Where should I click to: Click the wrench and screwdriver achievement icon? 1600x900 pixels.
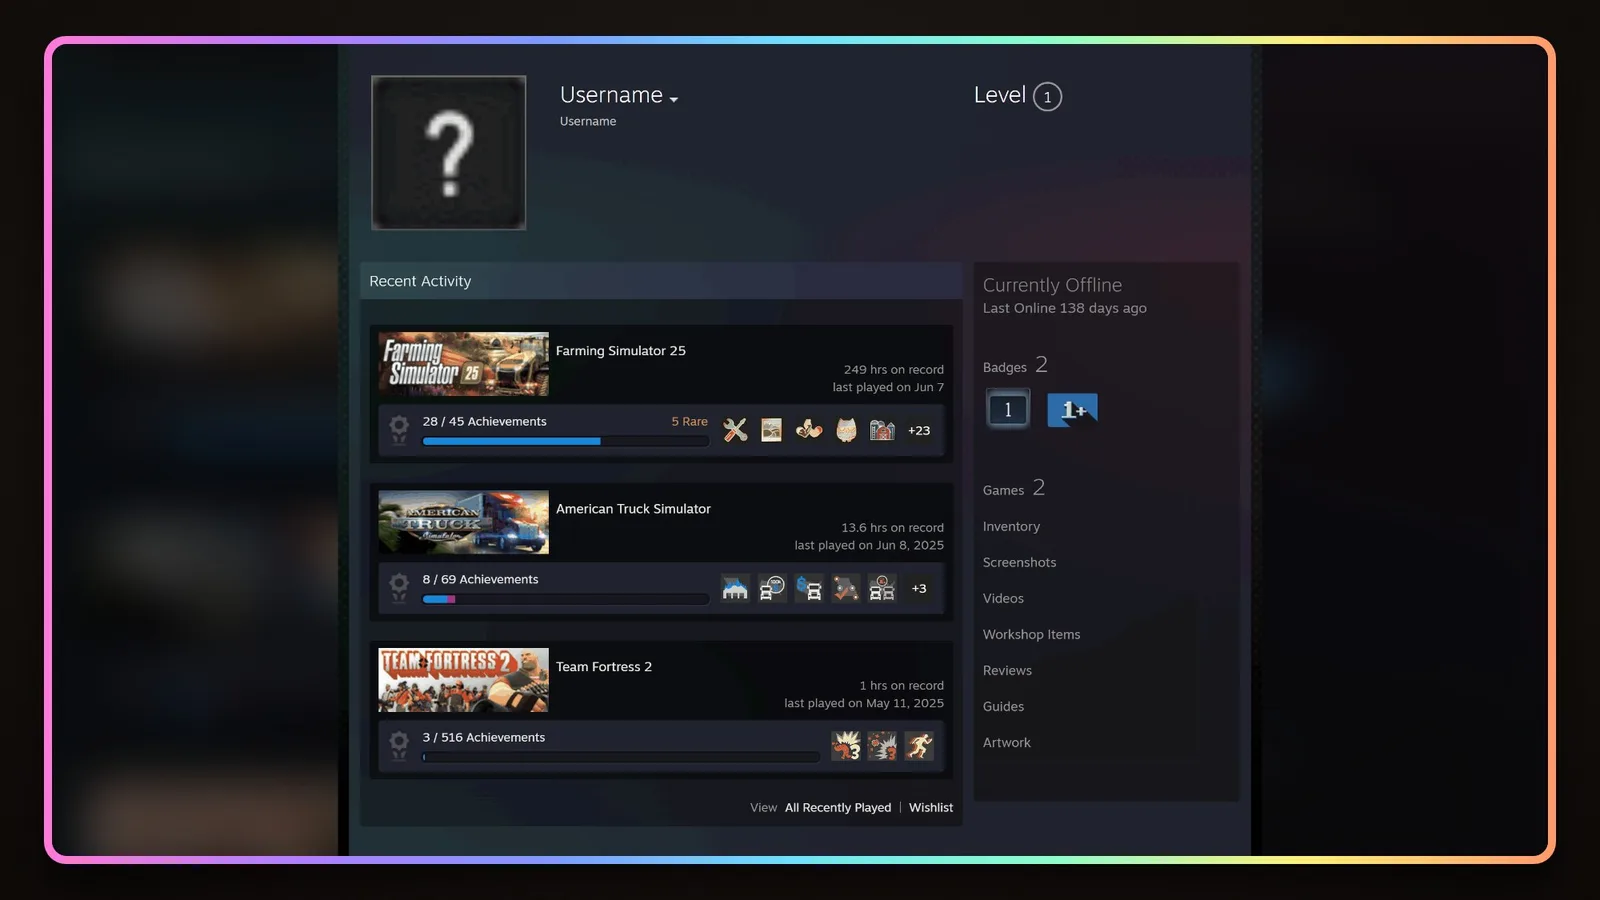[735, 431]
